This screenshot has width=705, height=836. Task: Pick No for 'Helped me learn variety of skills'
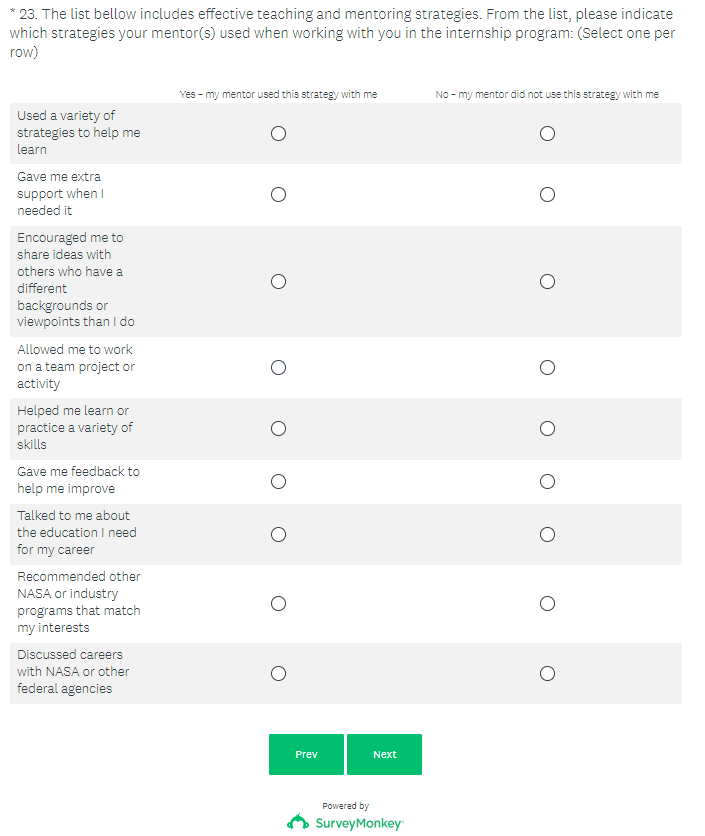pyautogui.click(x=547, y=428)
